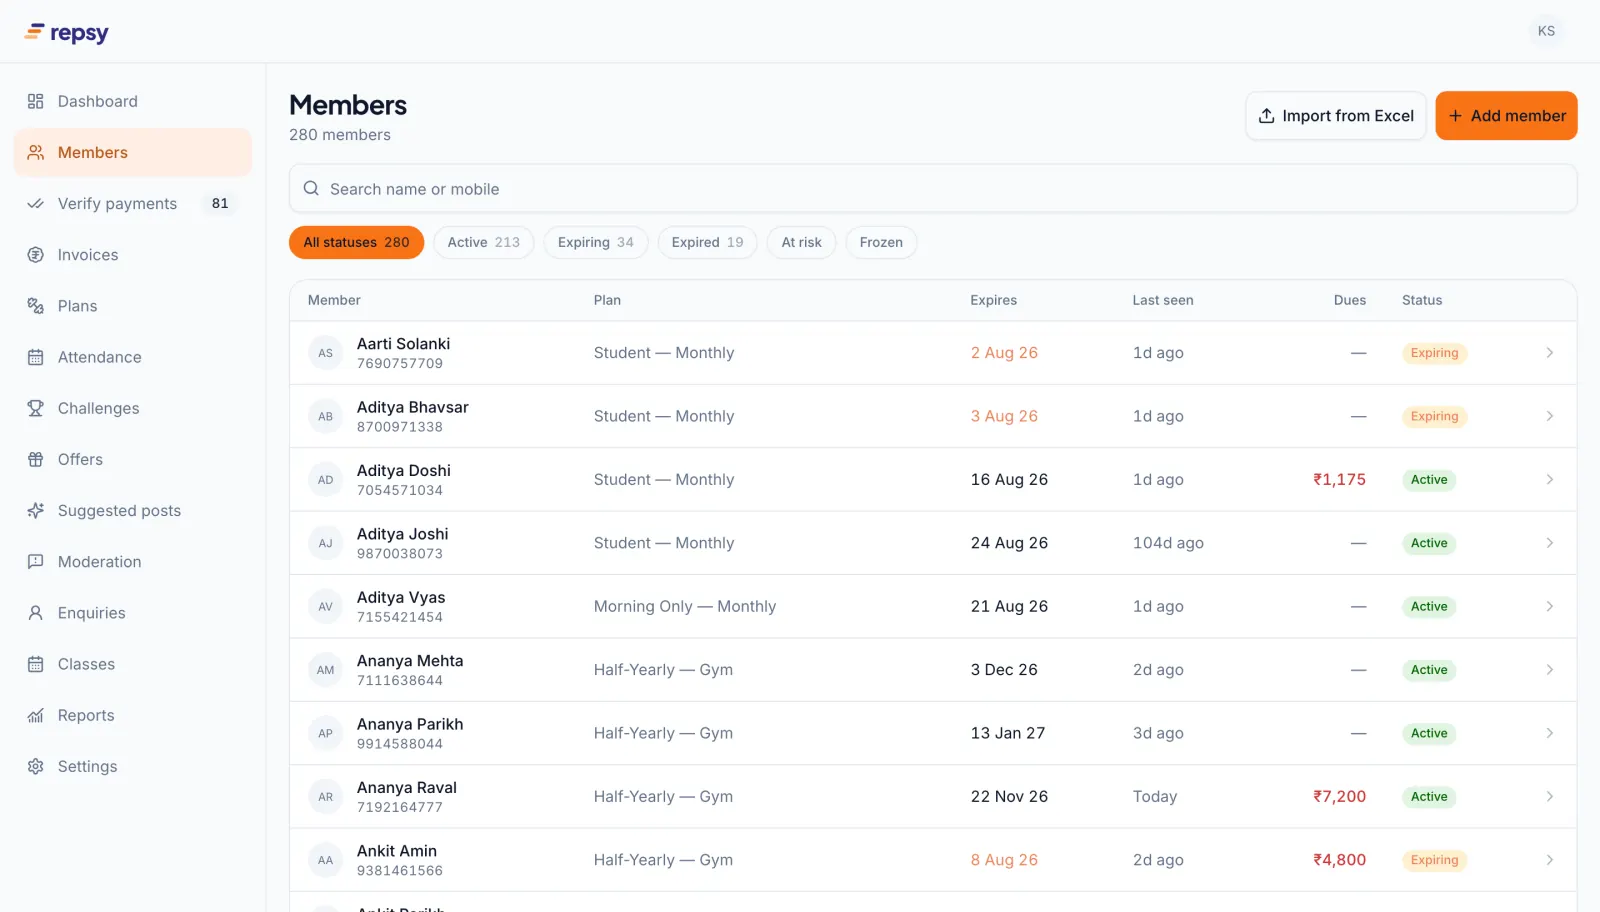The image size is (1600, 912).
Task: Open Ankit Amin row chevron
Action: coord(1549,860)
